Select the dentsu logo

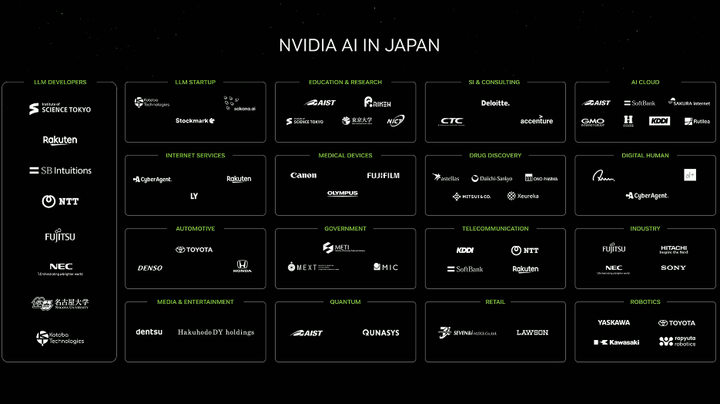click(x=149, y=332)
